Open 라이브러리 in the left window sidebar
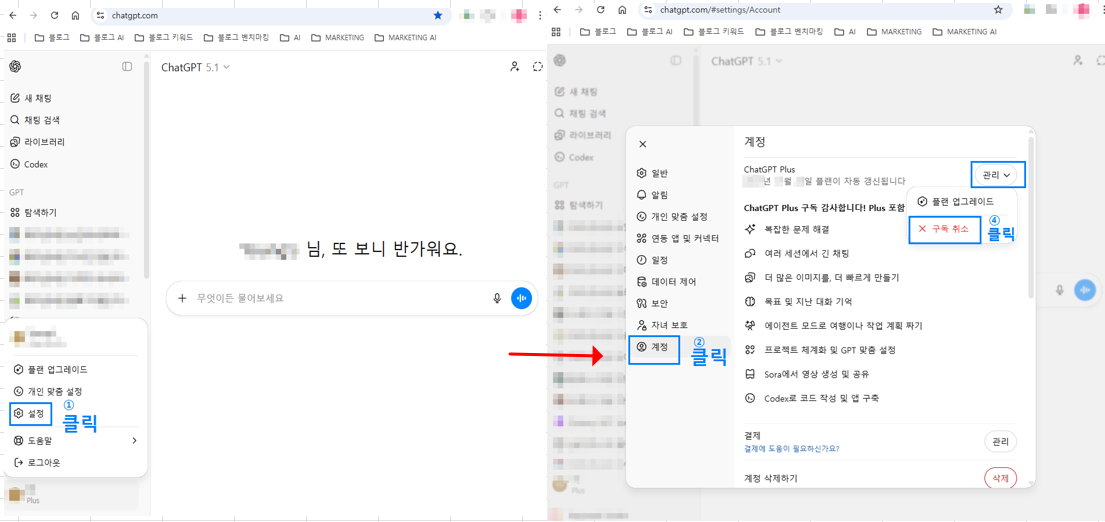The image size is (1105, 522). pyautogui.click(x=37, y=142)
